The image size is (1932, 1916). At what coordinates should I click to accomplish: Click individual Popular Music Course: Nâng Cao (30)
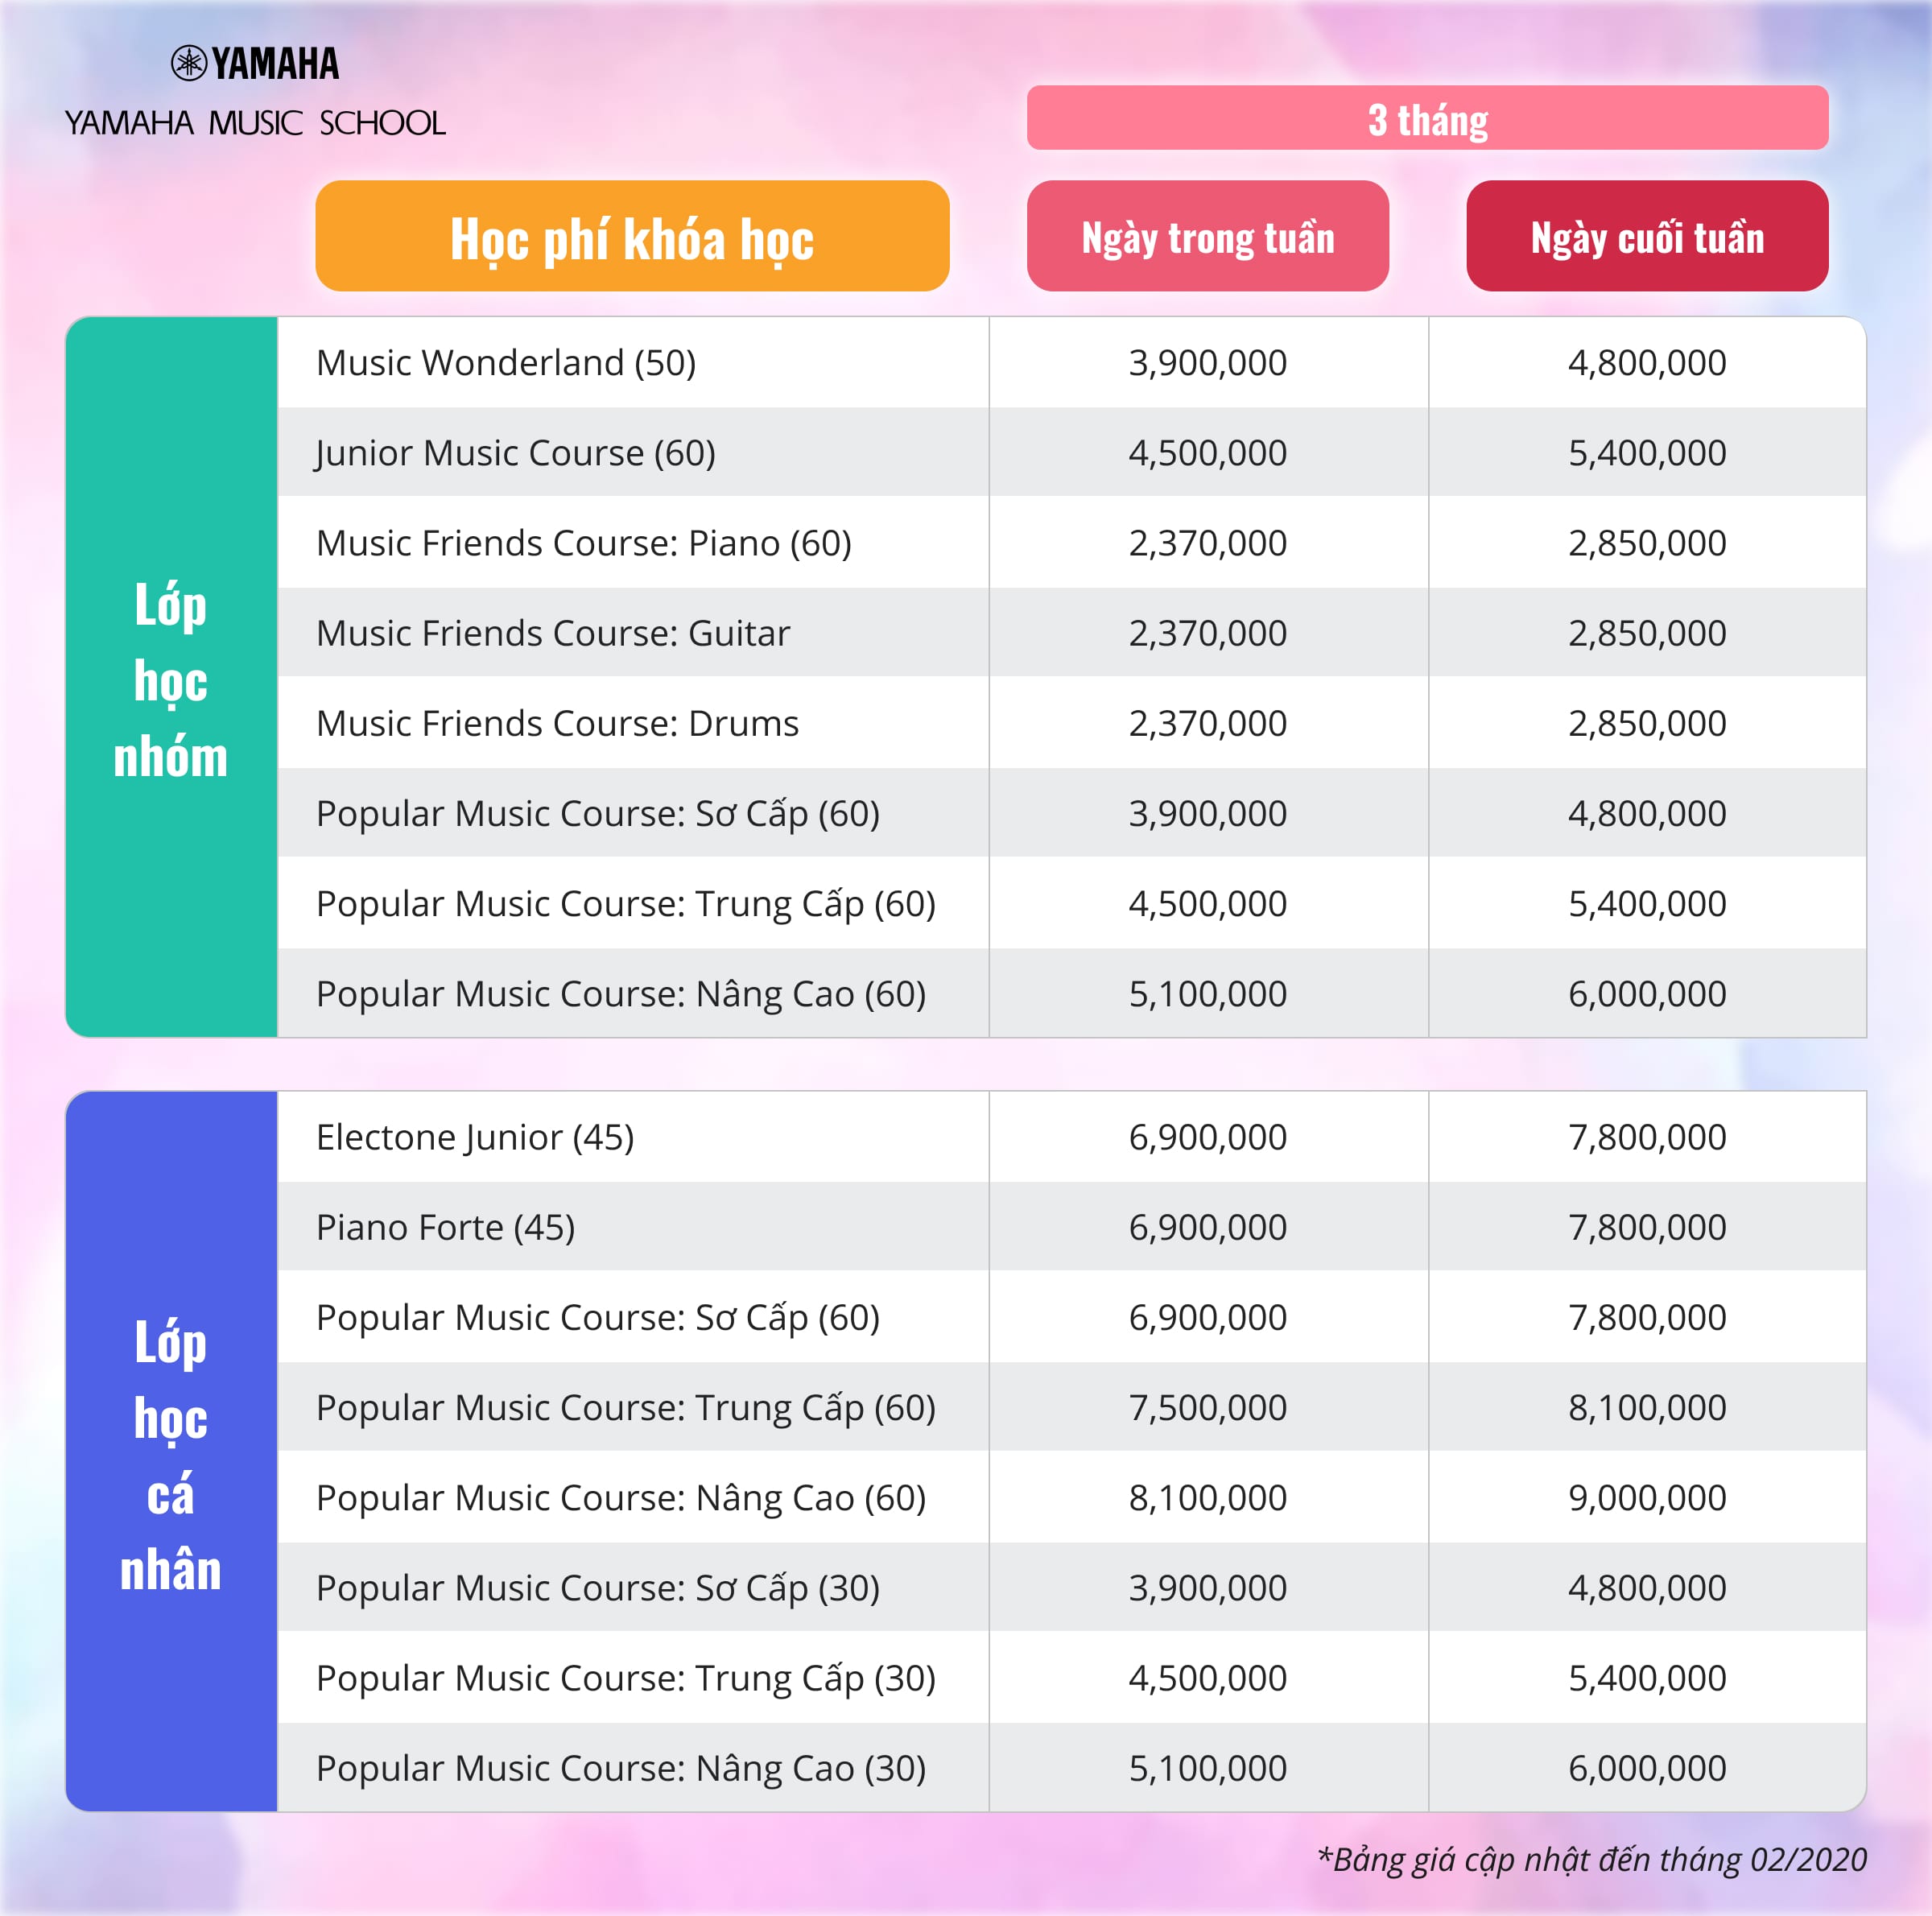click(621, 1768)
